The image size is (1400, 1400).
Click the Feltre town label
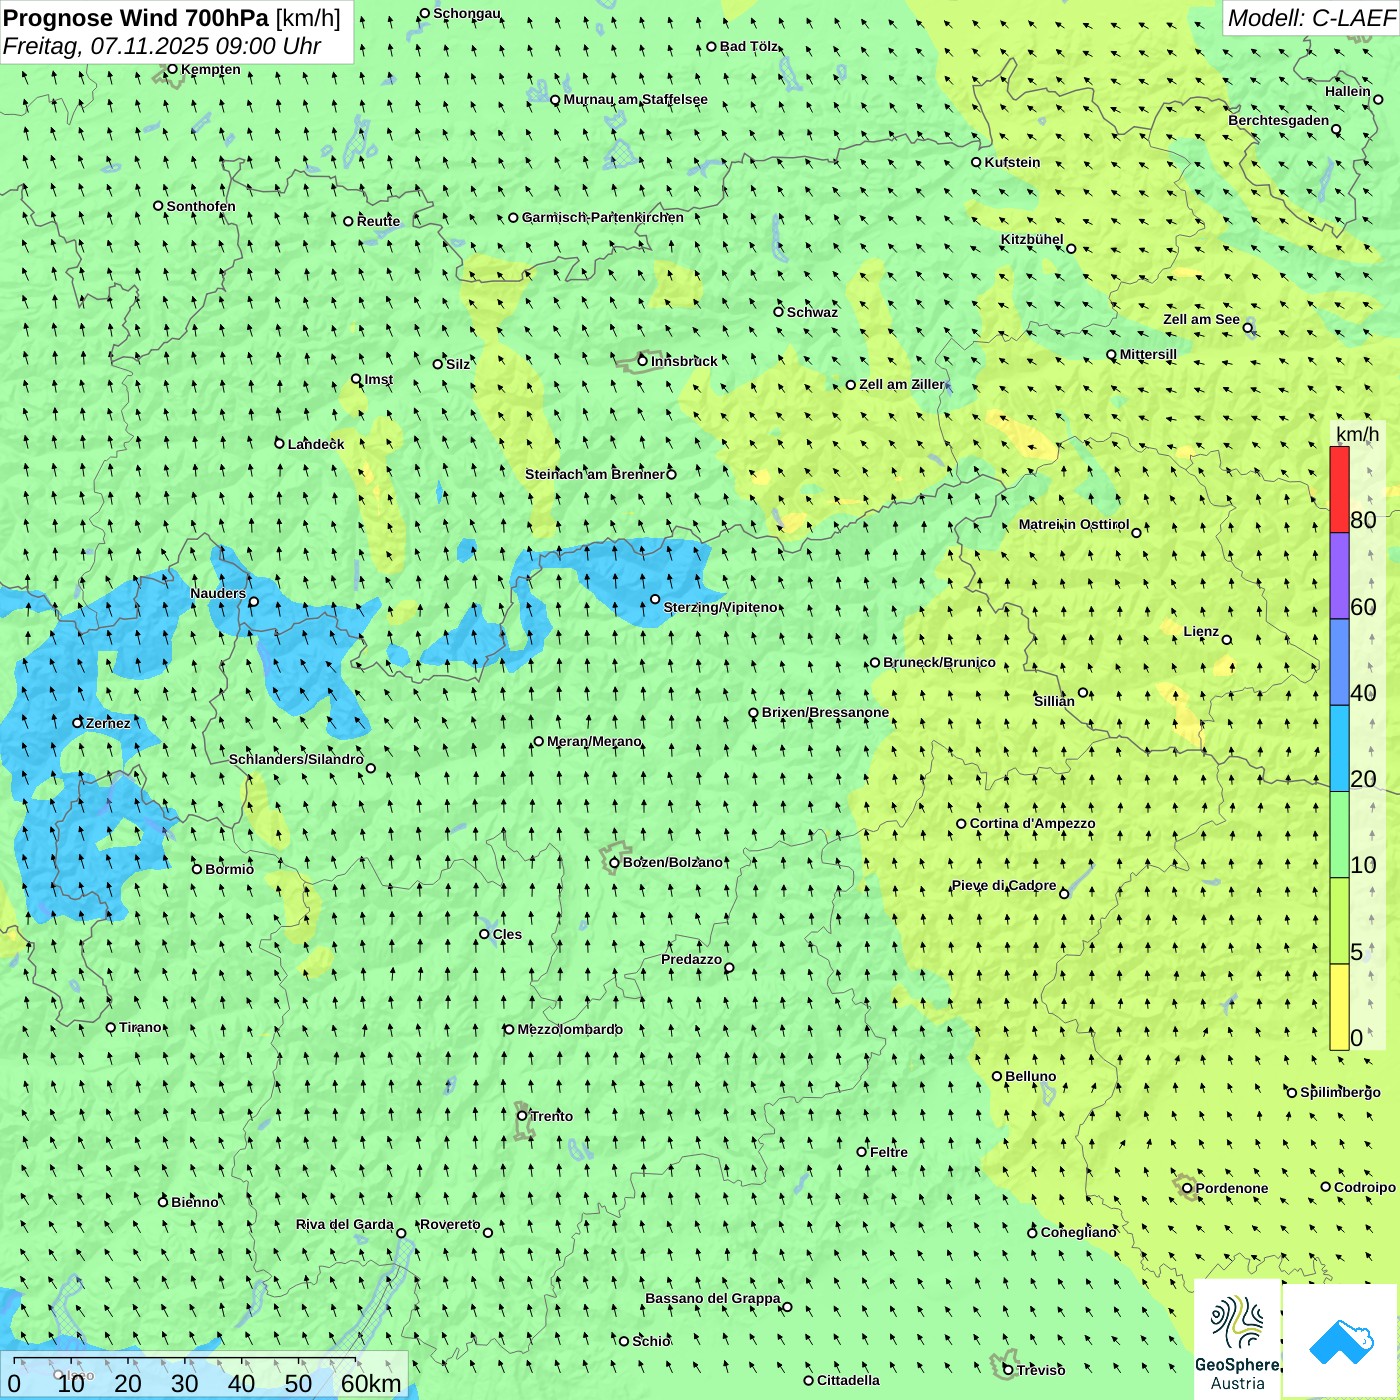point(888,1152)
